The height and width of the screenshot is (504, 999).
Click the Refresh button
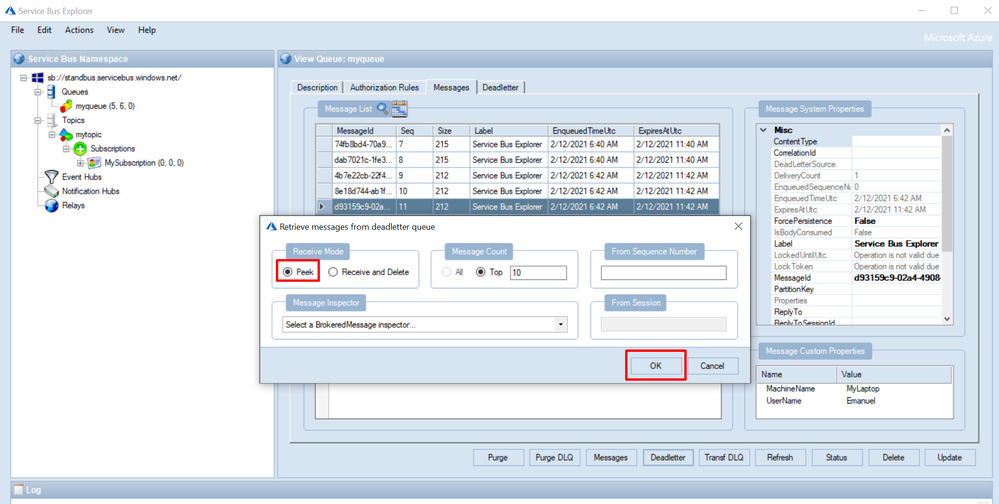coord(780,457)
